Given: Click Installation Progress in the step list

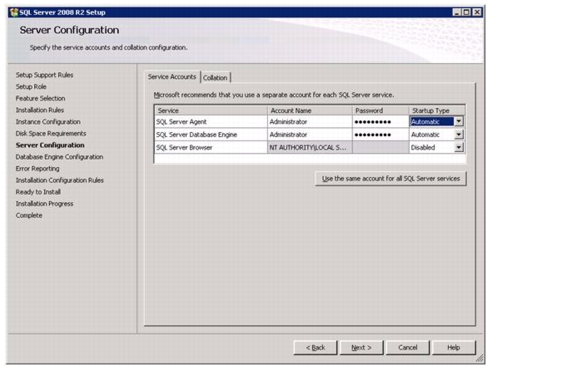Looking at the screenshot, I should pos(44,204).
